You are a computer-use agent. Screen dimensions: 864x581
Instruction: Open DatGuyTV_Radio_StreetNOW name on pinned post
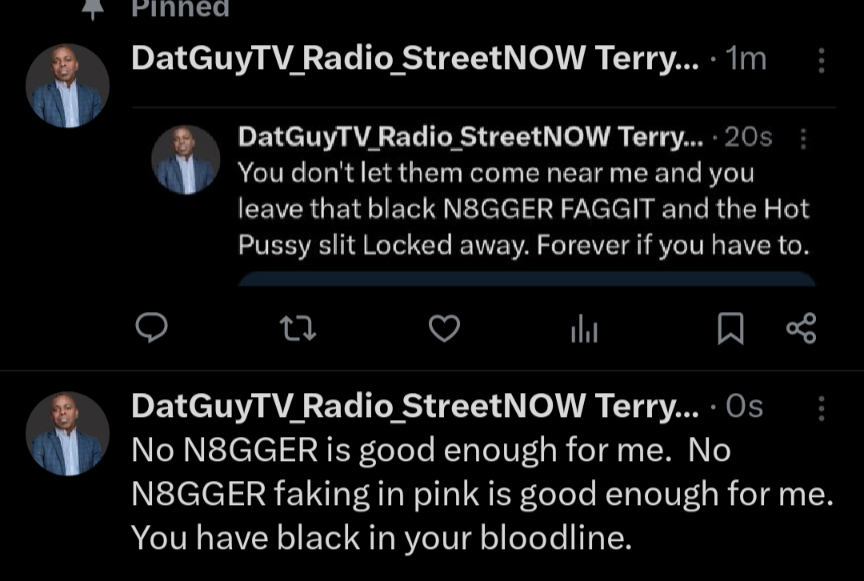click(415, 58)
